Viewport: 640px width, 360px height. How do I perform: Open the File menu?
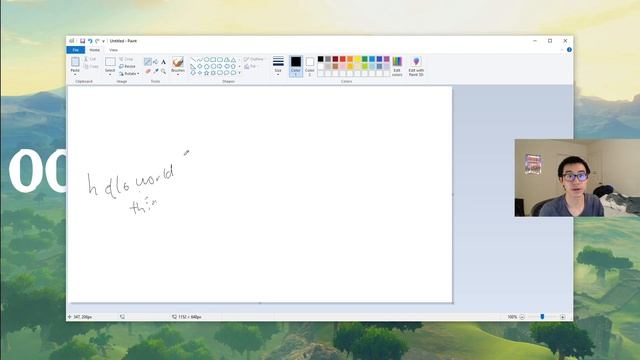76,50
